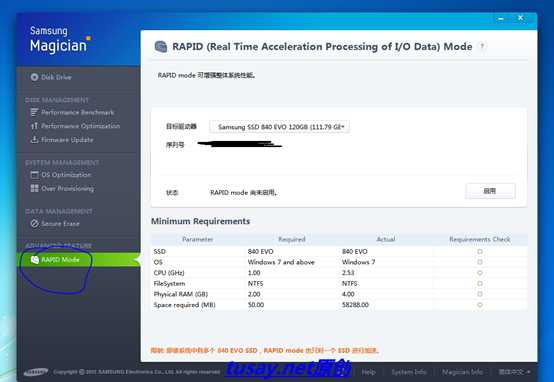The image size is (554, 382).
Task: Click the RAPID Mode sidebar icon
Action: [x=34, y=260]
